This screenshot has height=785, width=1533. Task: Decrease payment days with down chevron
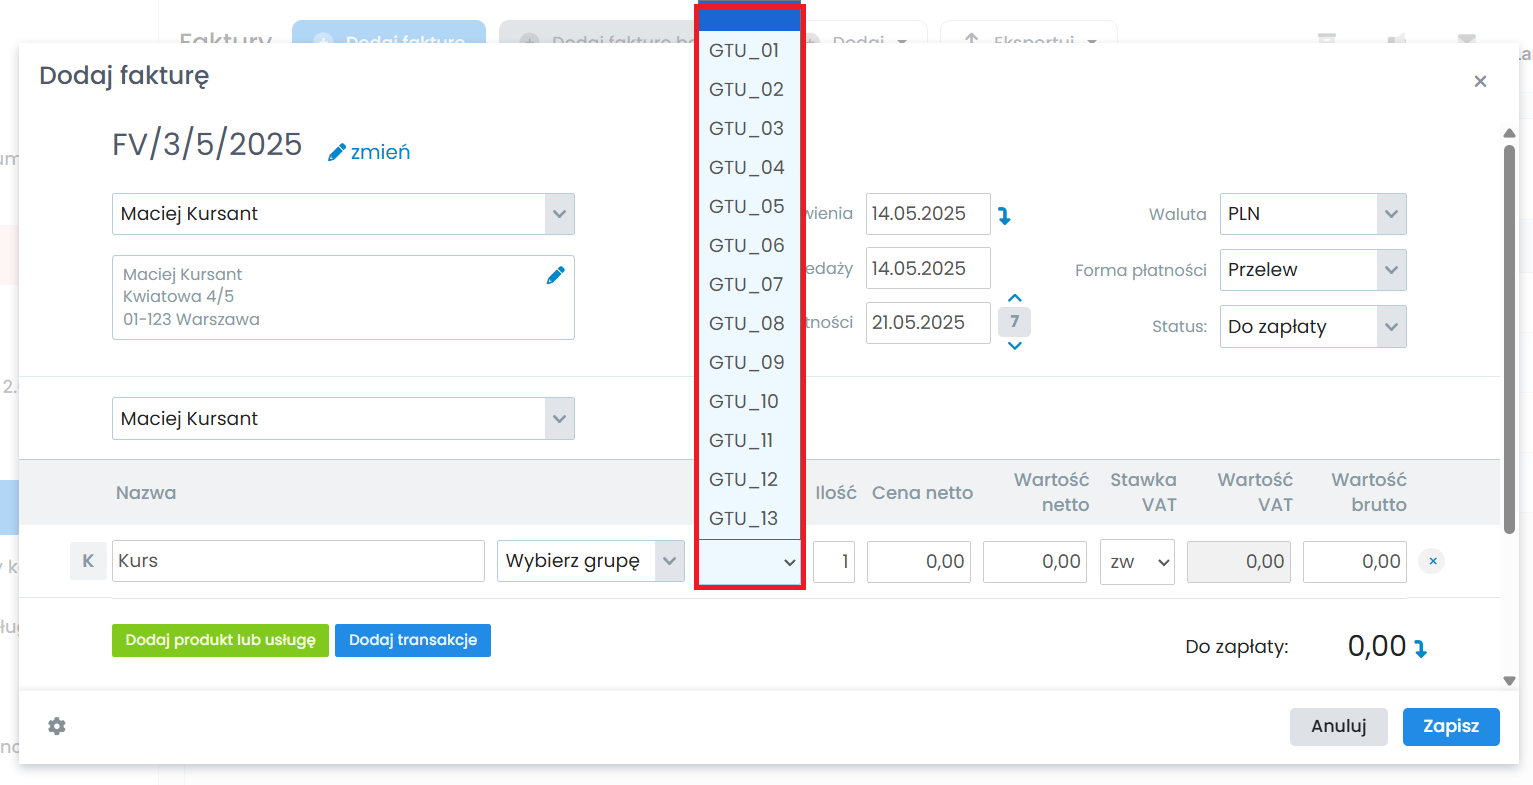(x=1015, y=346)
